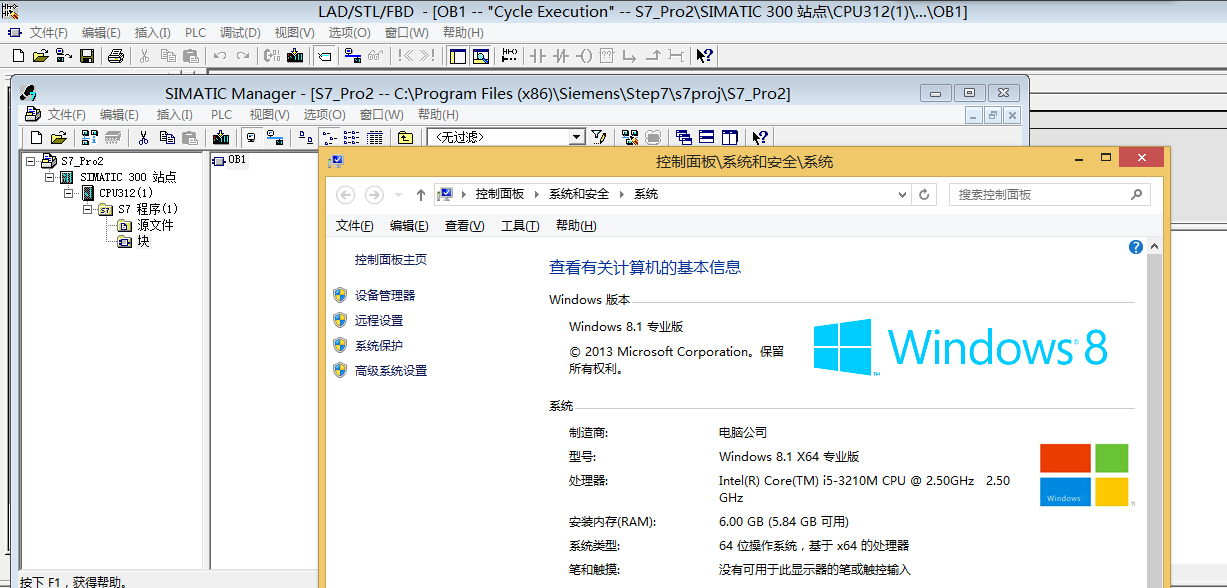Insert an output coil element
This screenshot has width=1227, height=588.
(x=585, y=56)
